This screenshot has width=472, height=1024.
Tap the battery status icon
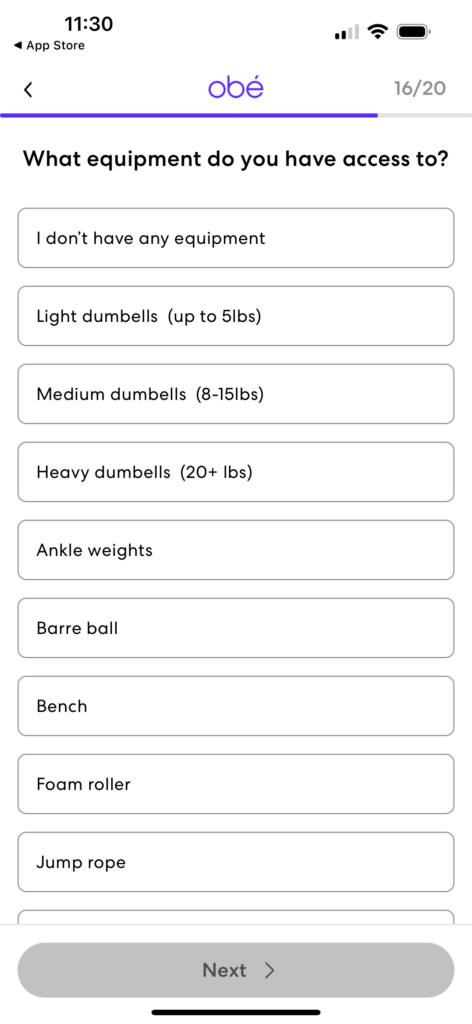(x=413, y=31)
